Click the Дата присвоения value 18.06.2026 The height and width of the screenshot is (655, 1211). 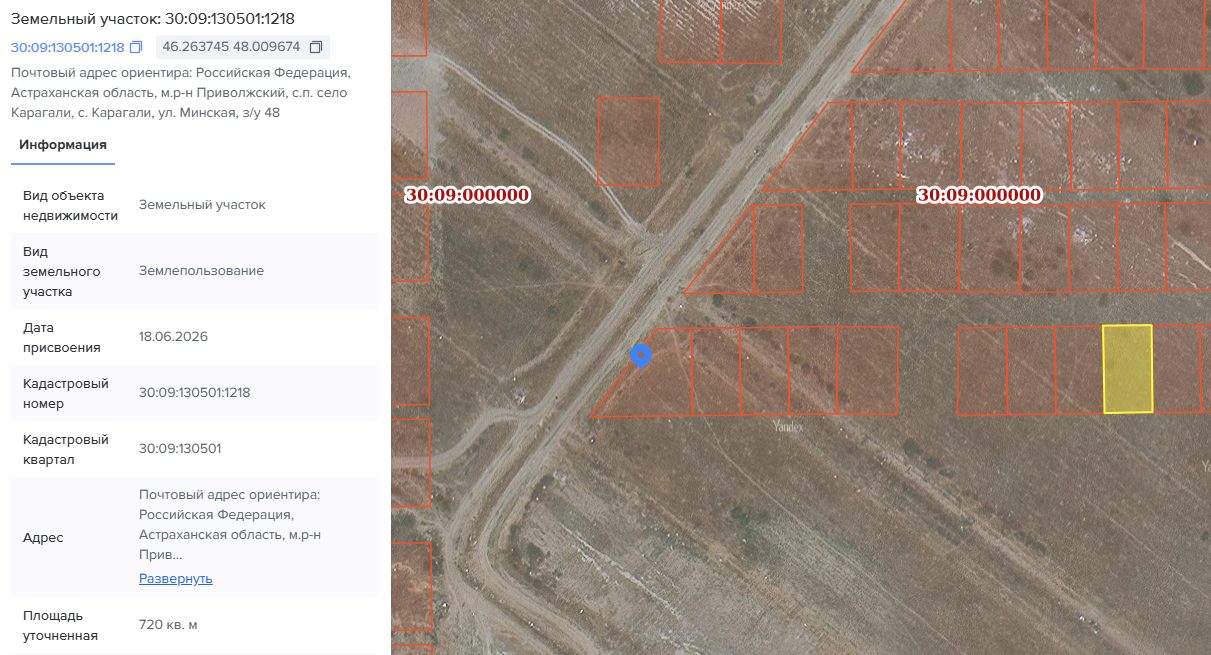[x=173, y=337]
